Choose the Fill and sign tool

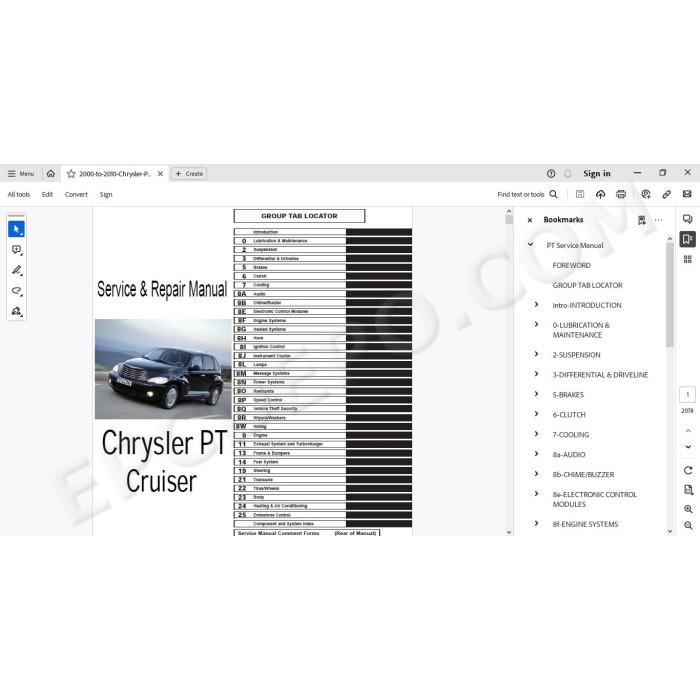(17, 311)
